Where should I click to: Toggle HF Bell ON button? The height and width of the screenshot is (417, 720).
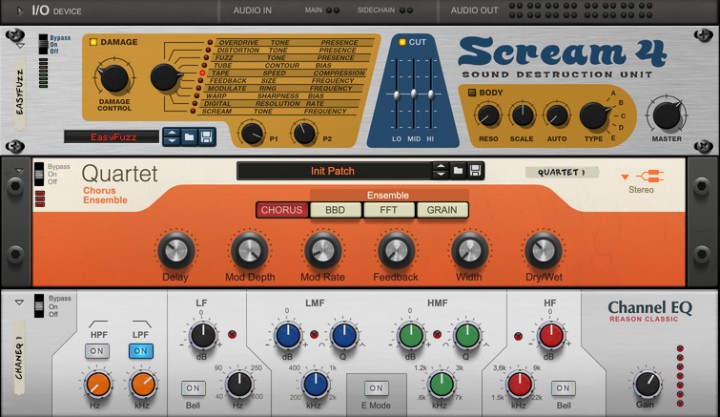563,389
